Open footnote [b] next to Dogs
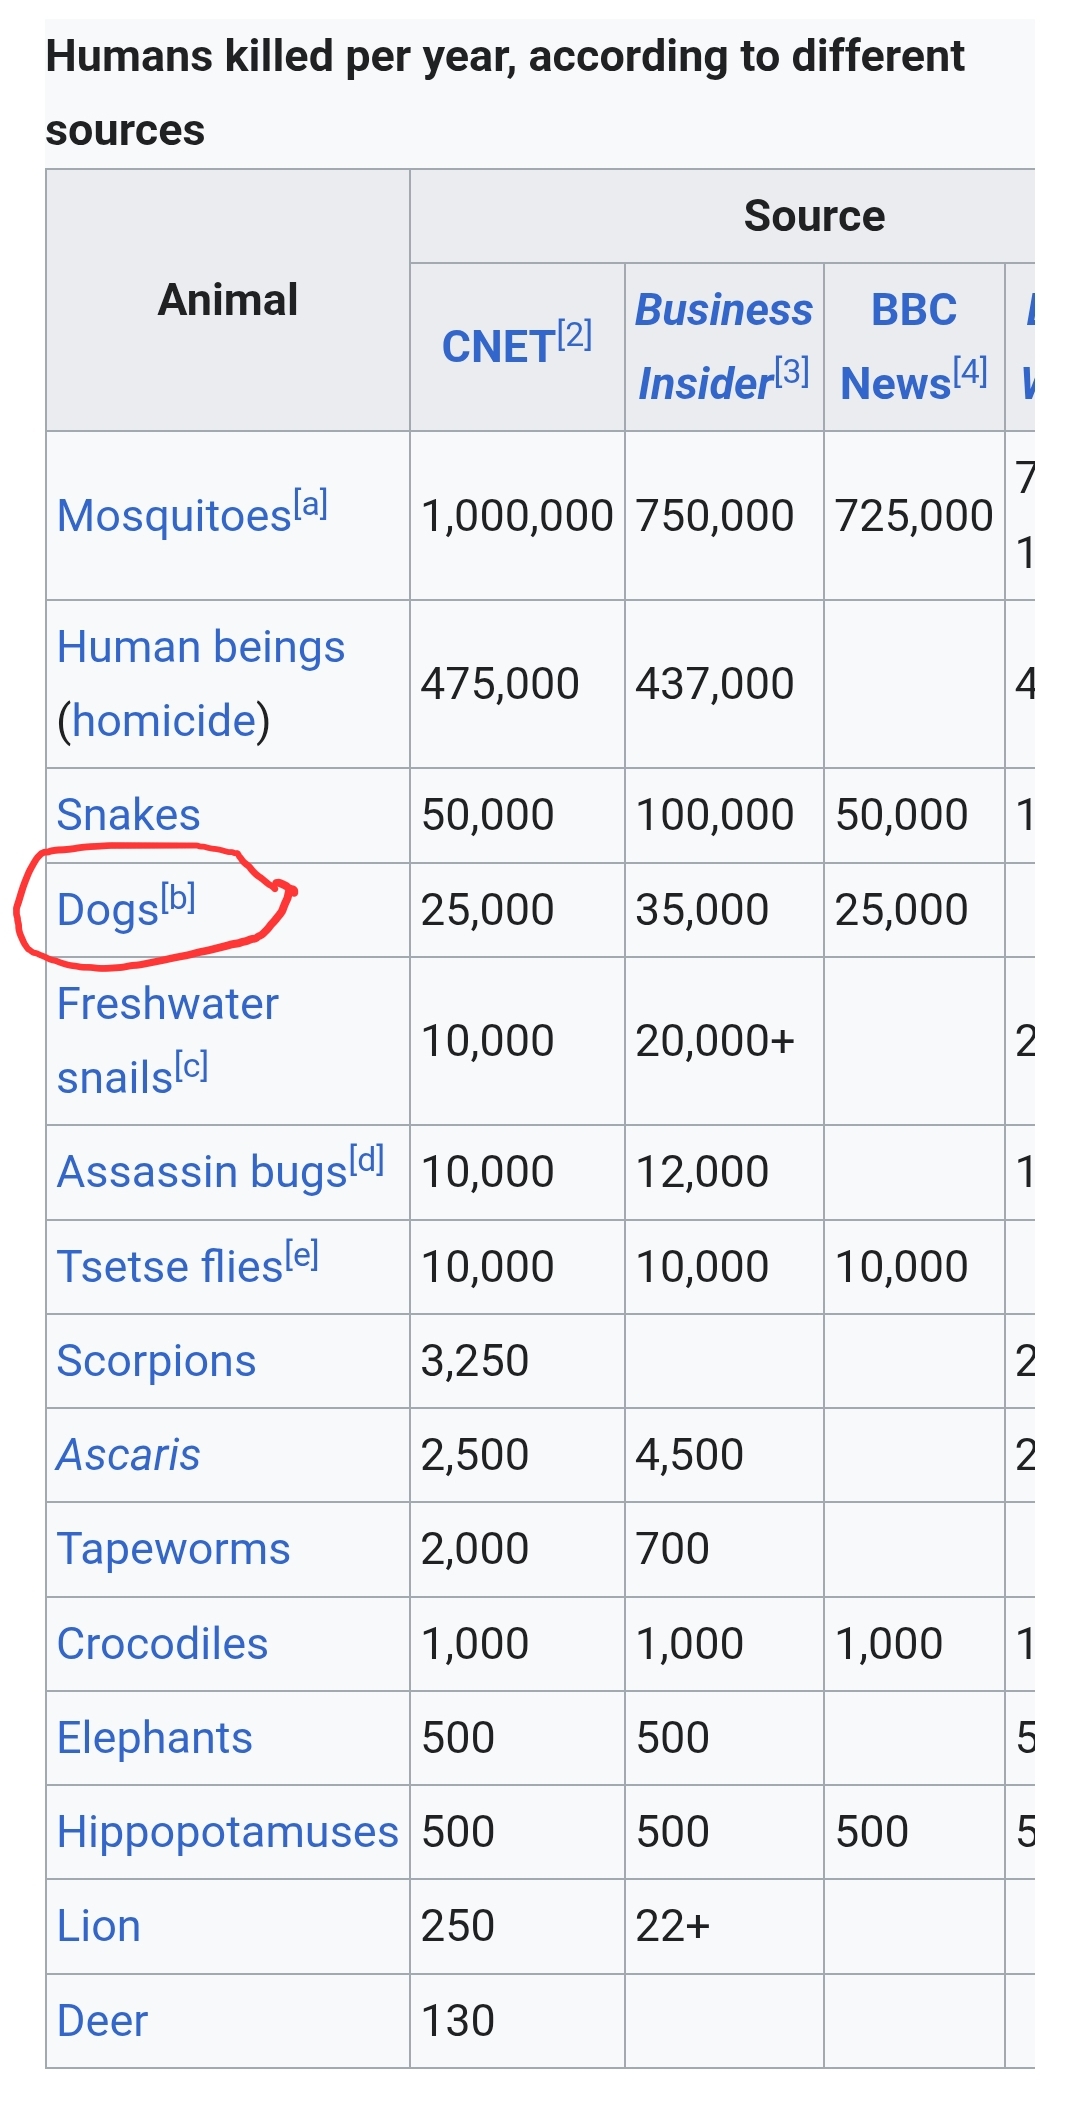1079x2104 pixels. pos(178,898)
